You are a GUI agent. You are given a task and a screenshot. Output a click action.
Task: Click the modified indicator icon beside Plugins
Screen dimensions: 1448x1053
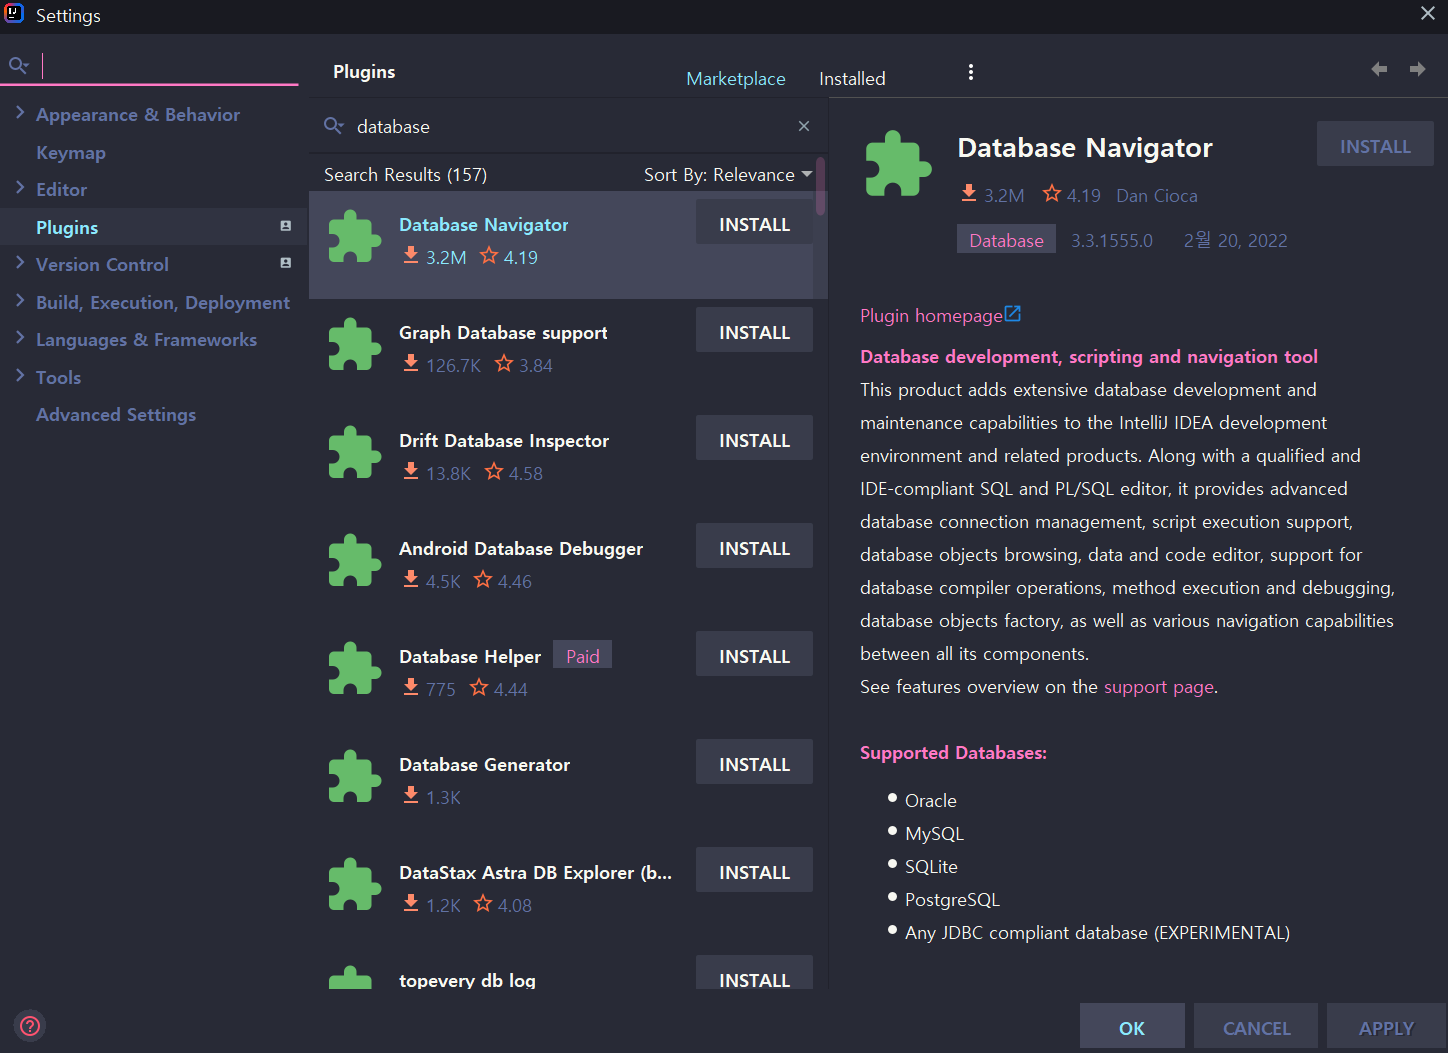pos(285,226)
